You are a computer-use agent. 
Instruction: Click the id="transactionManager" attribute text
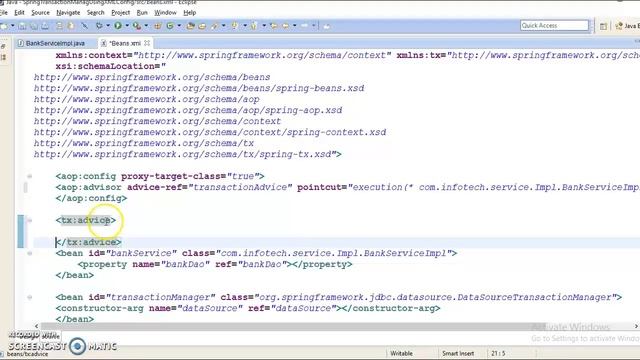click(x=152, y=298)
